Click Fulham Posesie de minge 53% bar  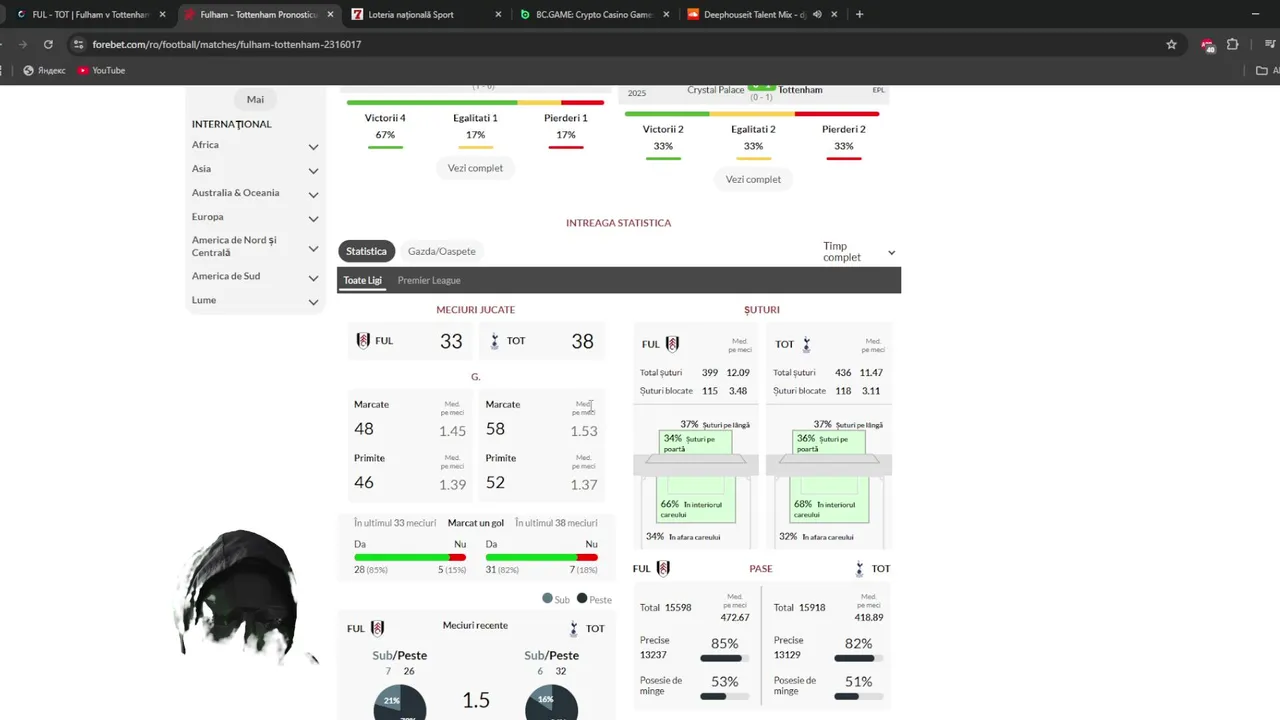[725, 696]
